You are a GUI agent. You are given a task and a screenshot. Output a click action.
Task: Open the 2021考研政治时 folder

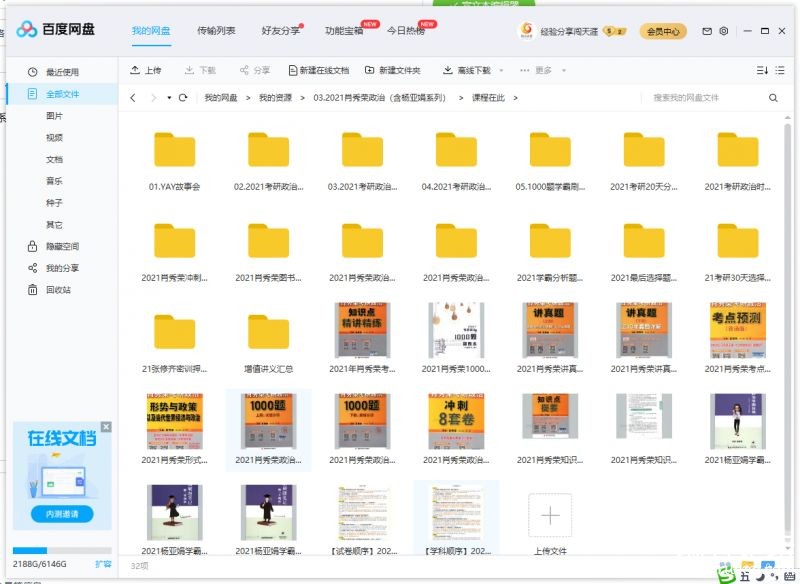click(738, 150)
